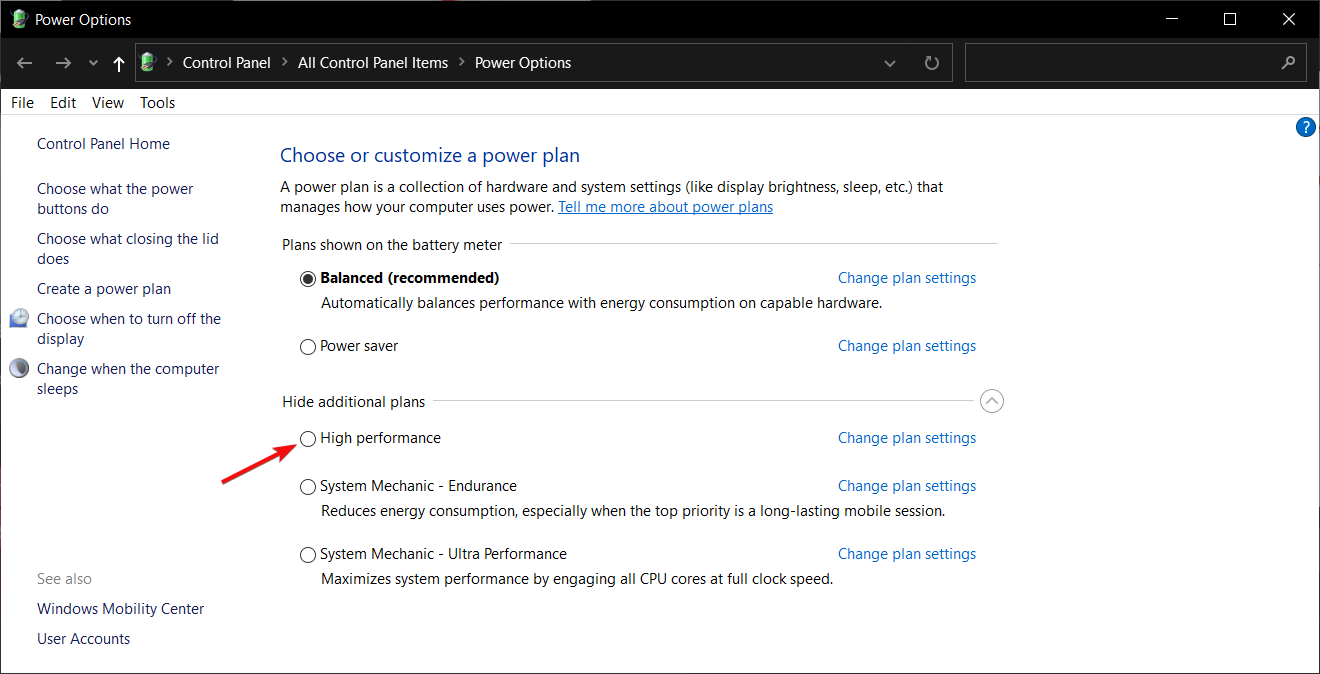Click the sleep moon icon in sidebar
Viewport: 1320px width, 674px height.
[x=20, y=369]
